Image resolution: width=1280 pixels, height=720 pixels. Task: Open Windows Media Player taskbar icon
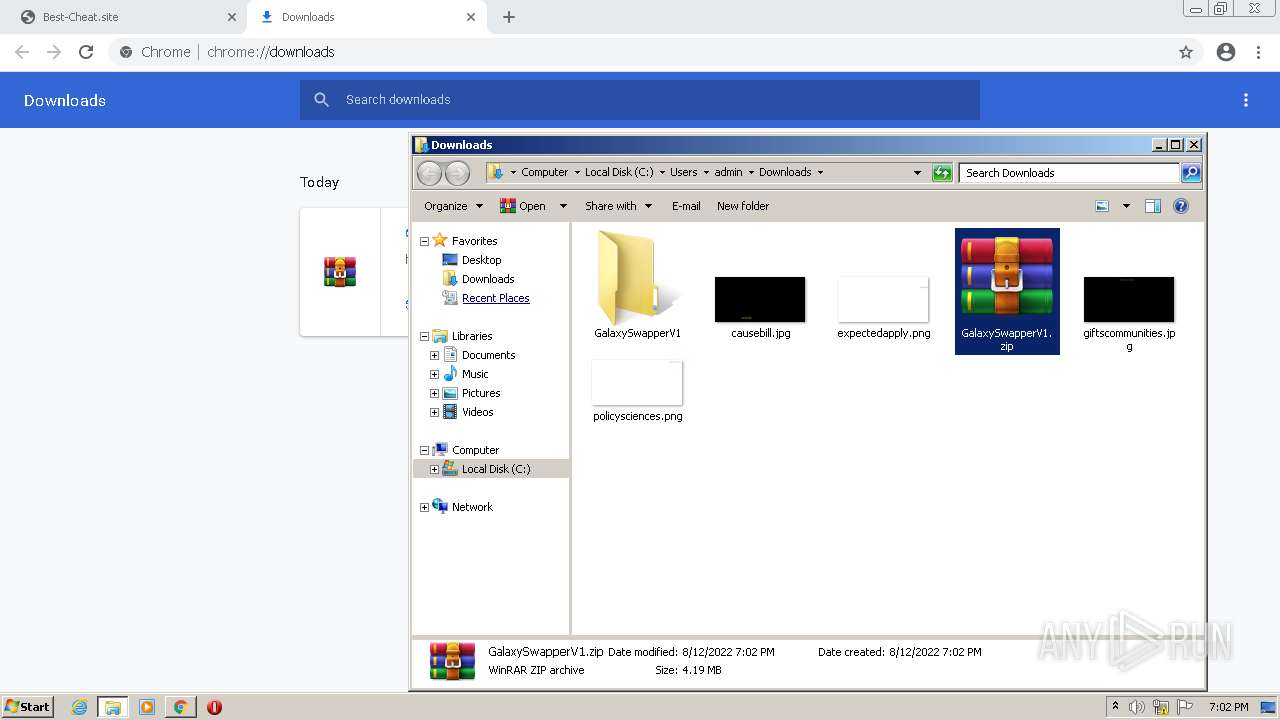[x=147, y=707]
